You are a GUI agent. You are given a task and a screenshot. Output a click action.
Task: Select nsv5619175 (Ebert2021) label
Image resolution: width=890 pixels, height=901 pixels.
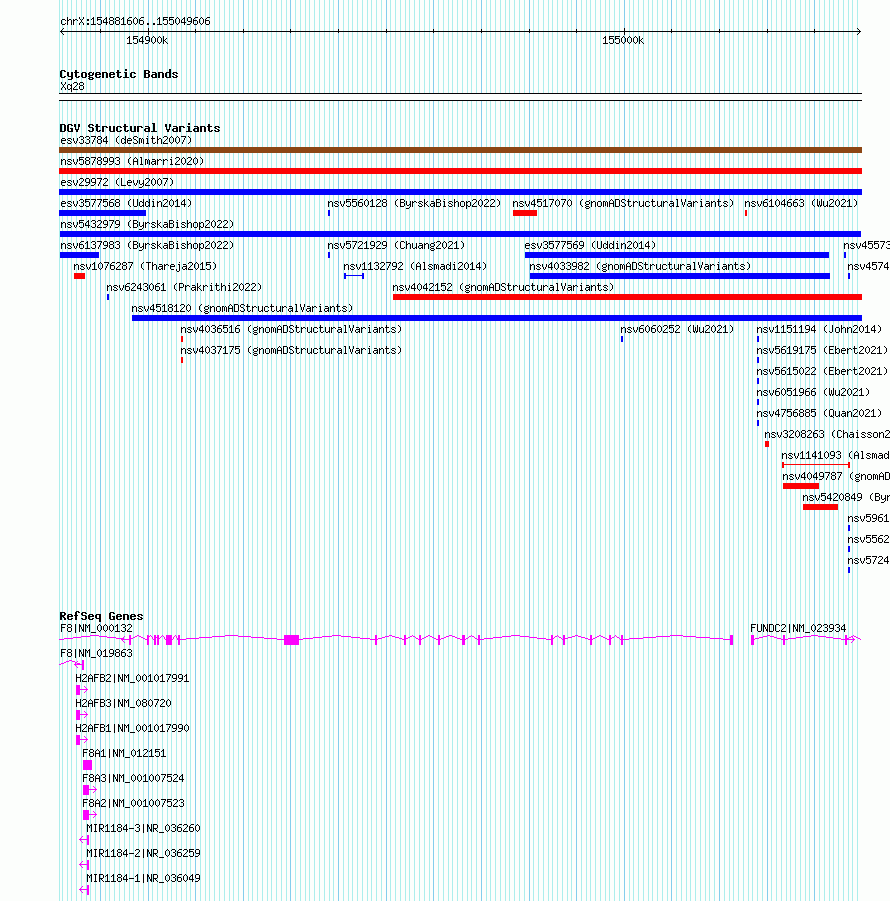pos(822,351)
